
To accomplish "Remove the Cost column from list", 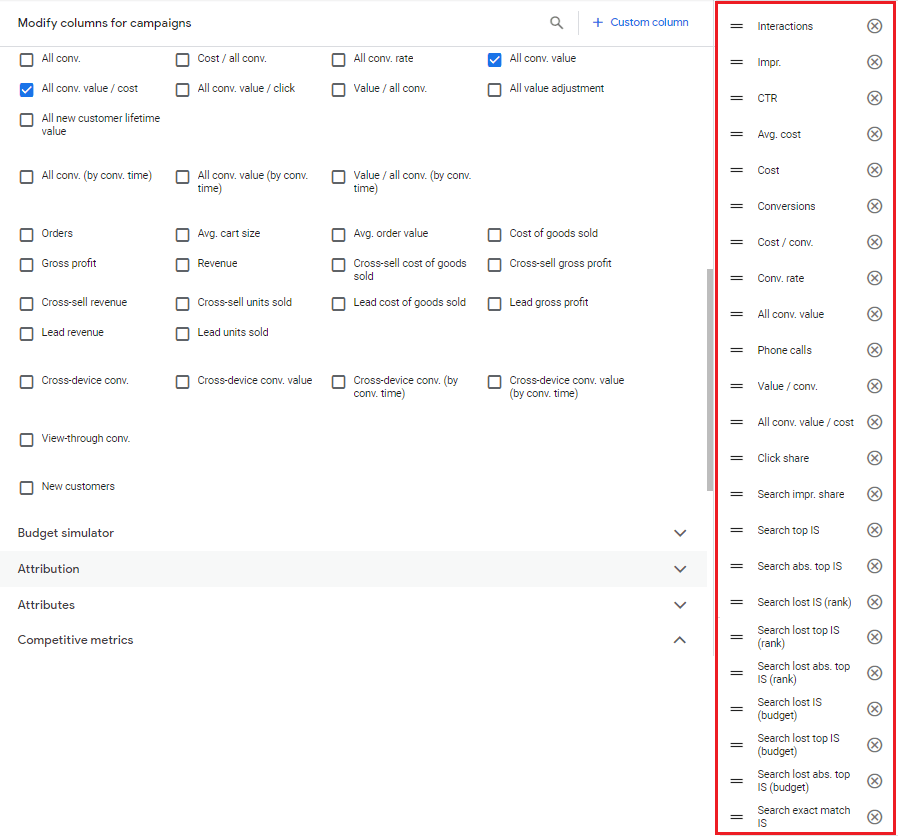I will click(x=874, y=170).
